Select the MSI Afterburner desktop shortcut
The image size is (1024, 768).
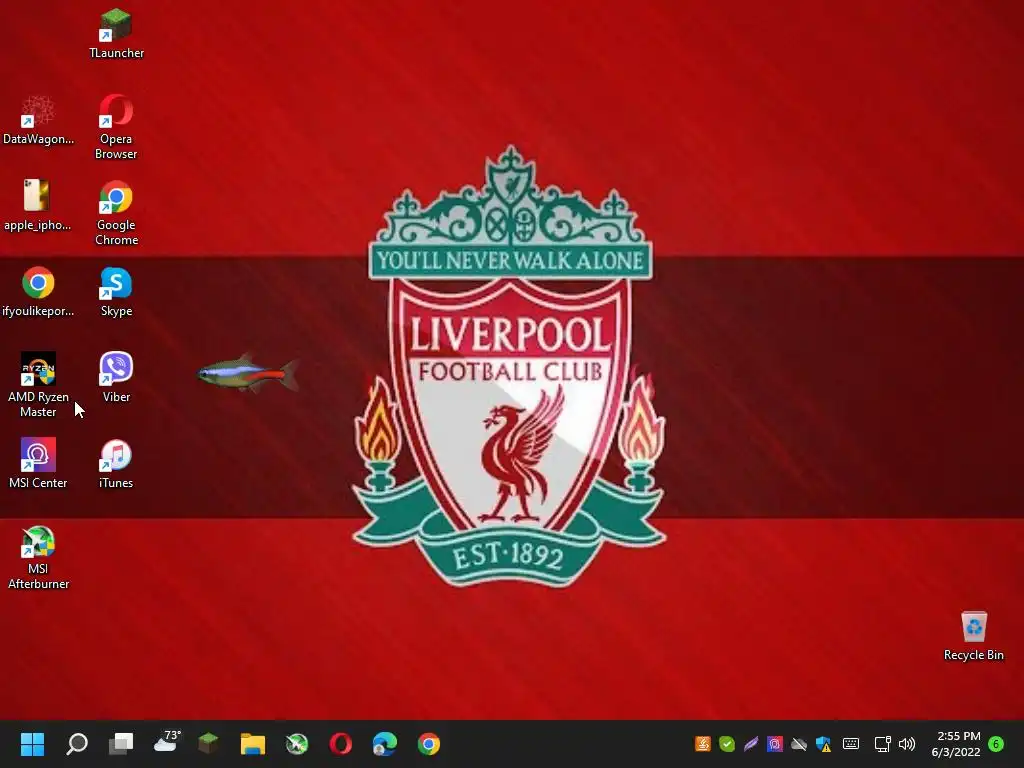pyautogui.click(x=38, y=557)
